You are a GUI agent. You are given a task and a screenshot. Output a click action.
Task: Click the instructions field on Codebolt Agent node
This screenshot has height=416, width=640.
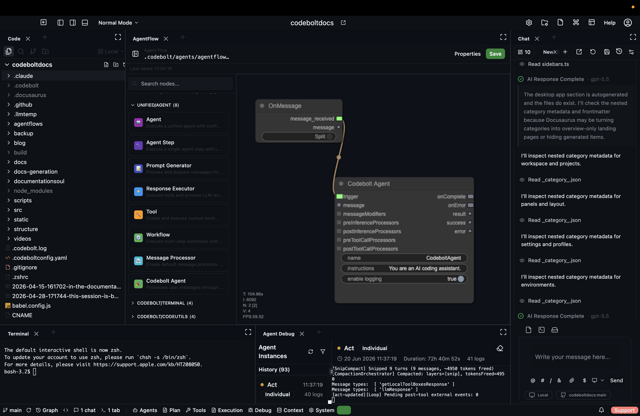pyautogui.click(x=404, y=269)
